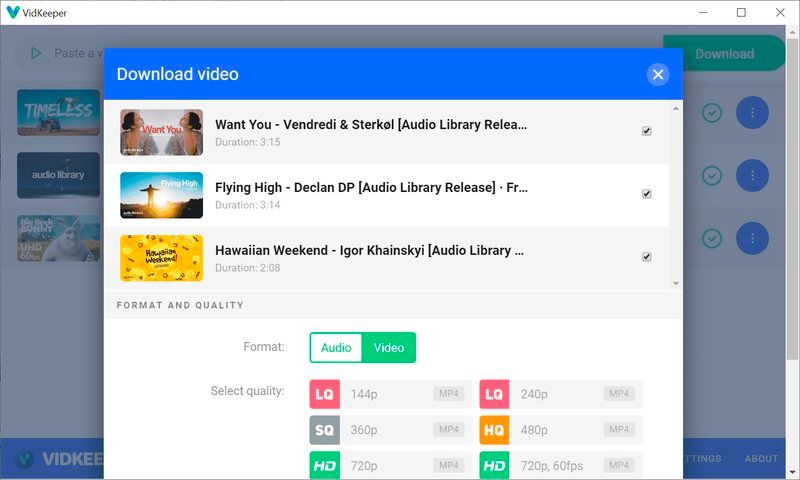The image size is (800, 480).
Task: Select the audio library thumbnail in main window
Action: coord(59,175)
